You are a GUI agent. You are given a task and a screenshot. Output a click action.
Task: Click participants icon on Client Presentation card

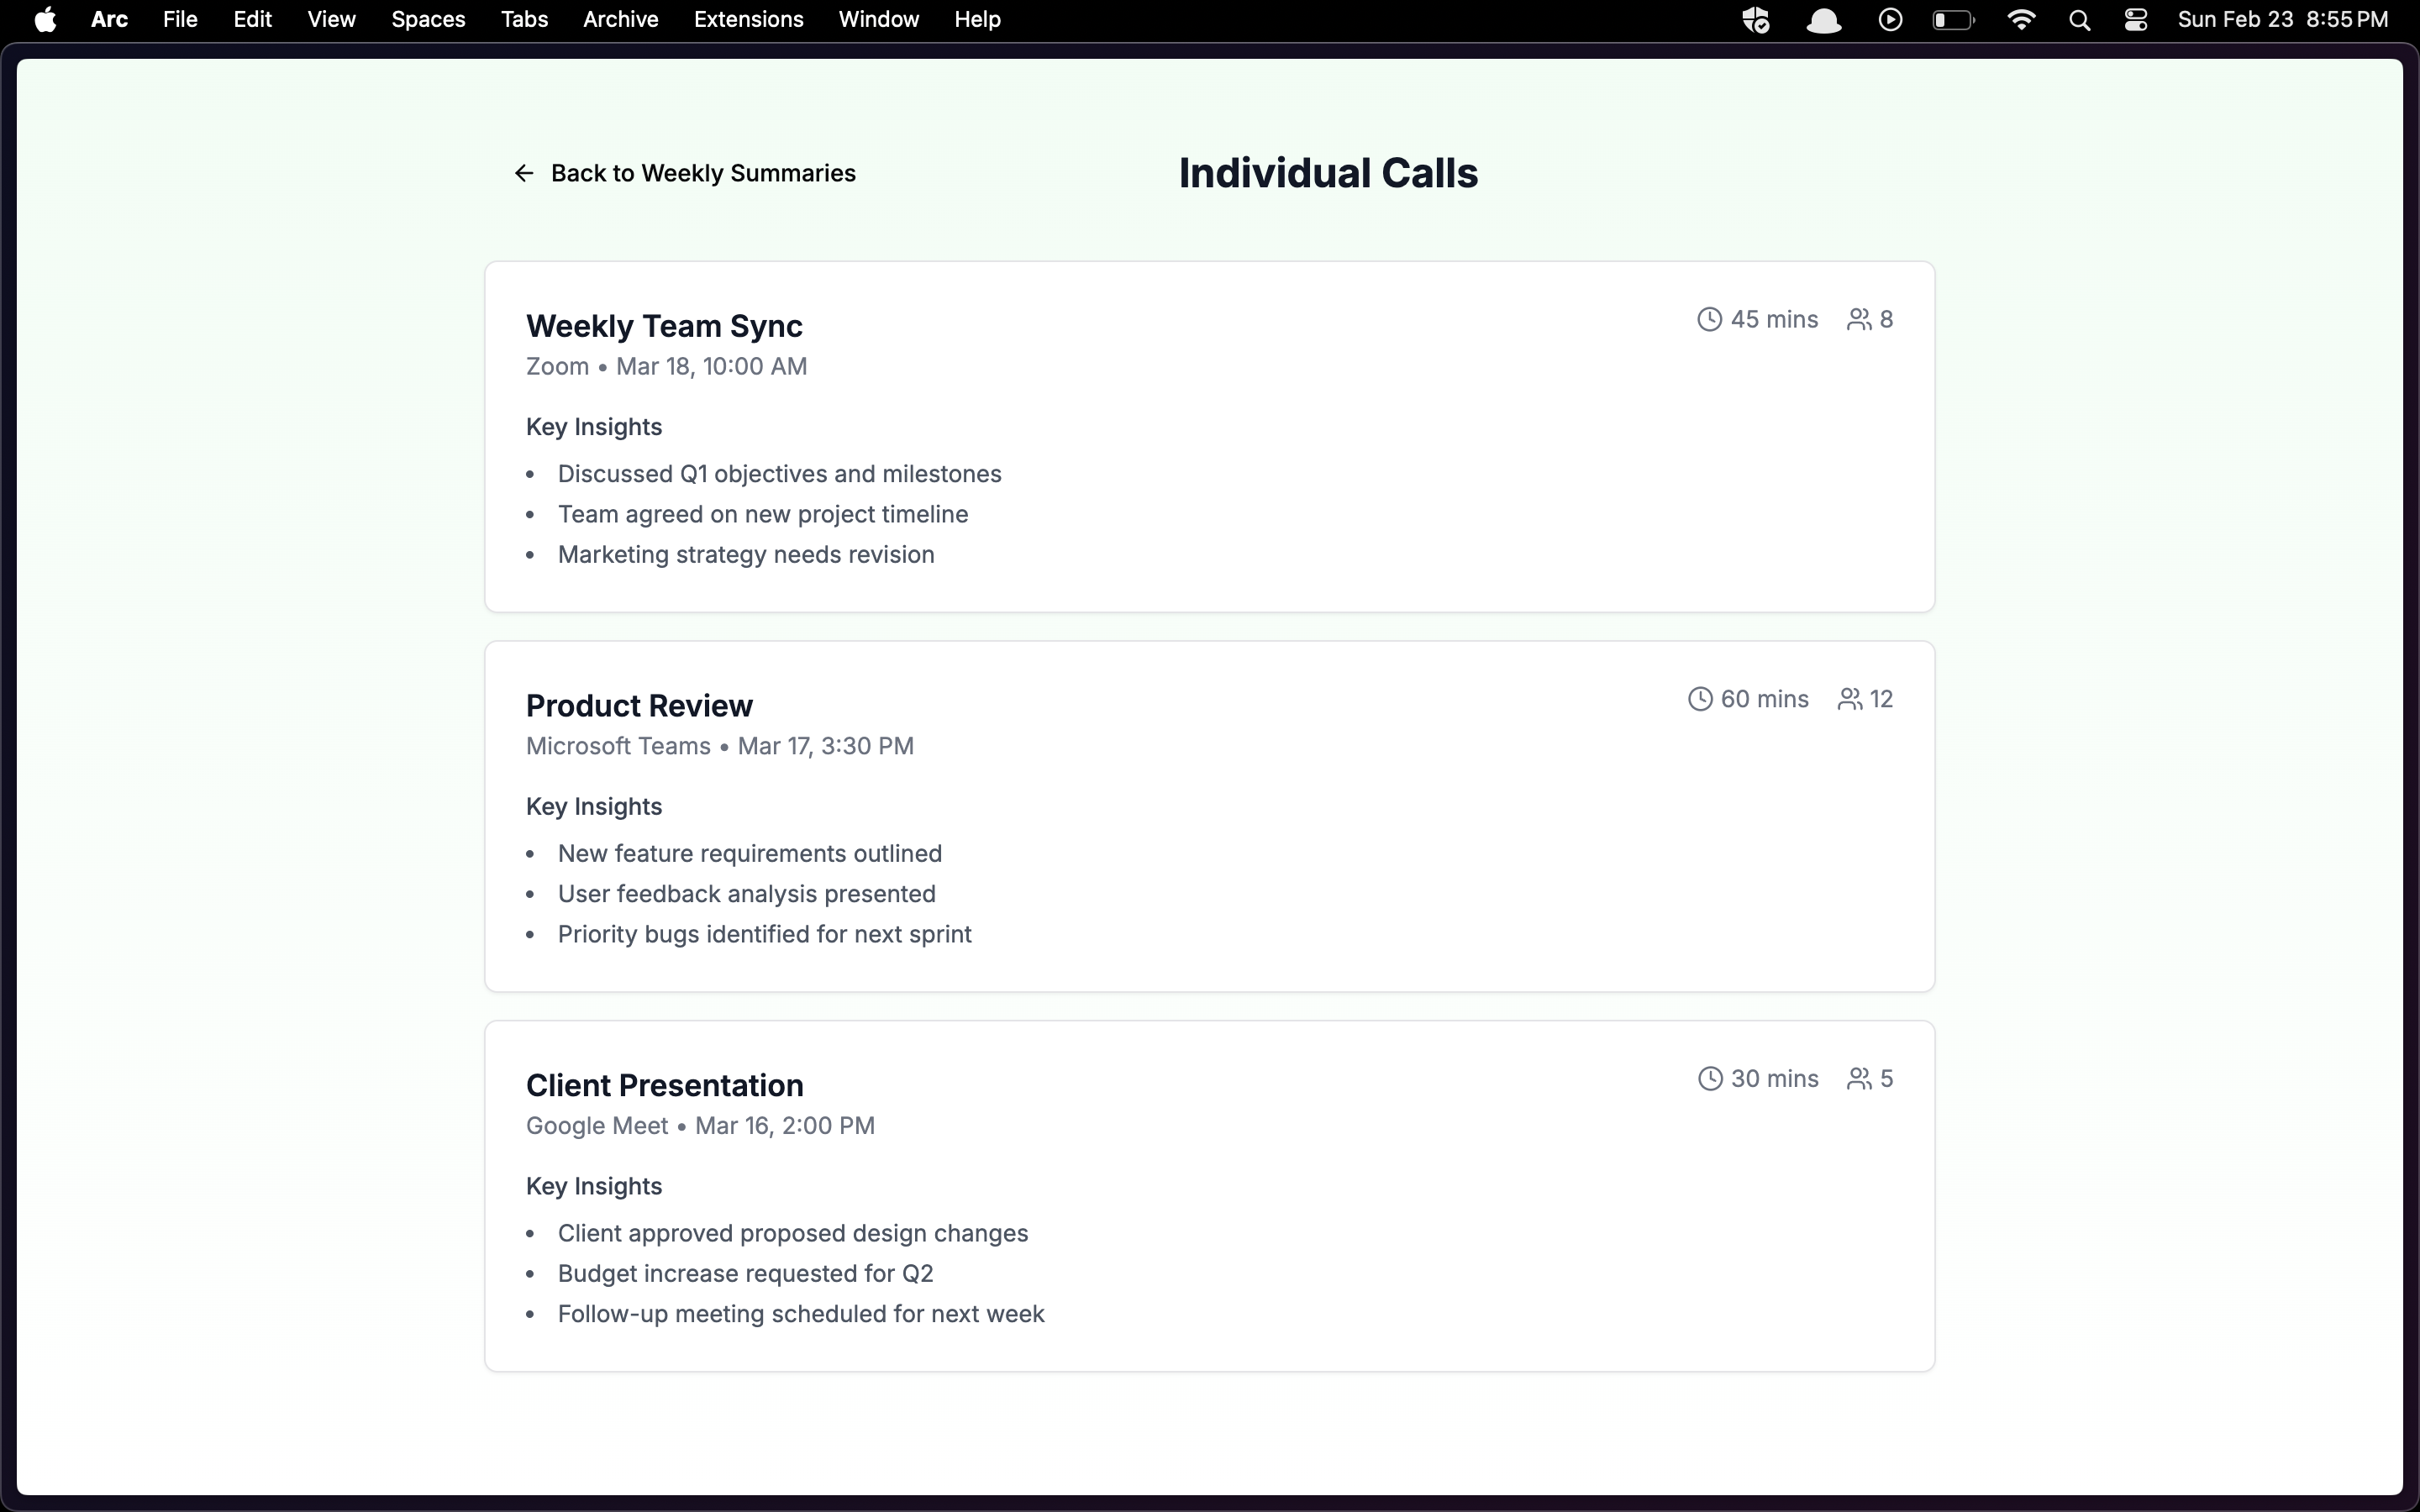[1858, 1078]
